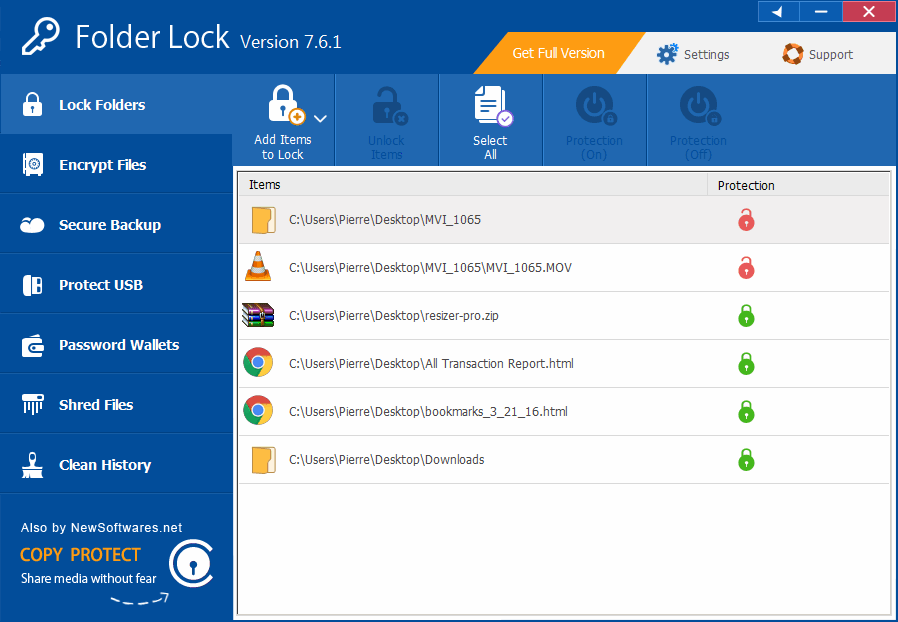The image size is (898, 622).
Task: Open the Lock Folders section
Action: click(x=116, y=104)
